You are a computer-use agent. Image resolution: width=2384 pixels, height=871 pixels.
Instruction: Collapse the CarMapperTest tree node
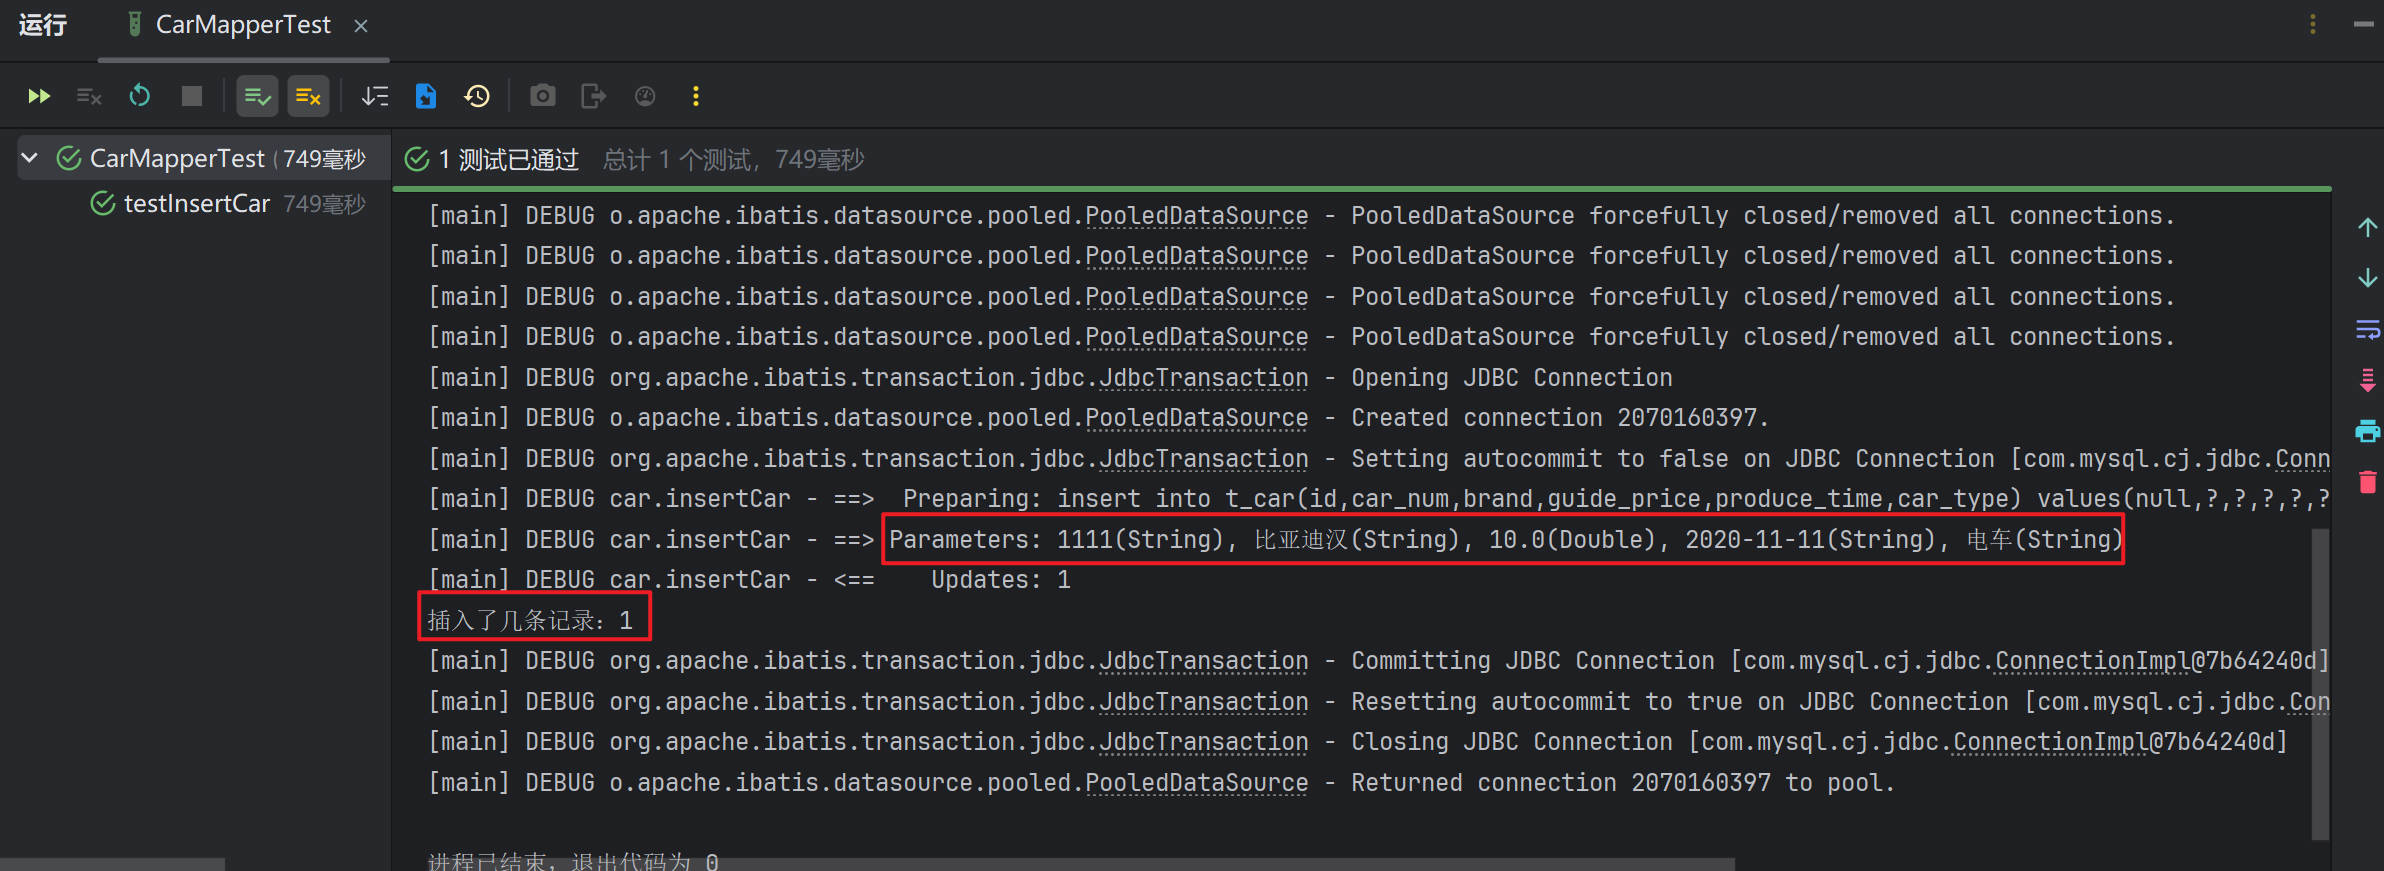(30, 158)
